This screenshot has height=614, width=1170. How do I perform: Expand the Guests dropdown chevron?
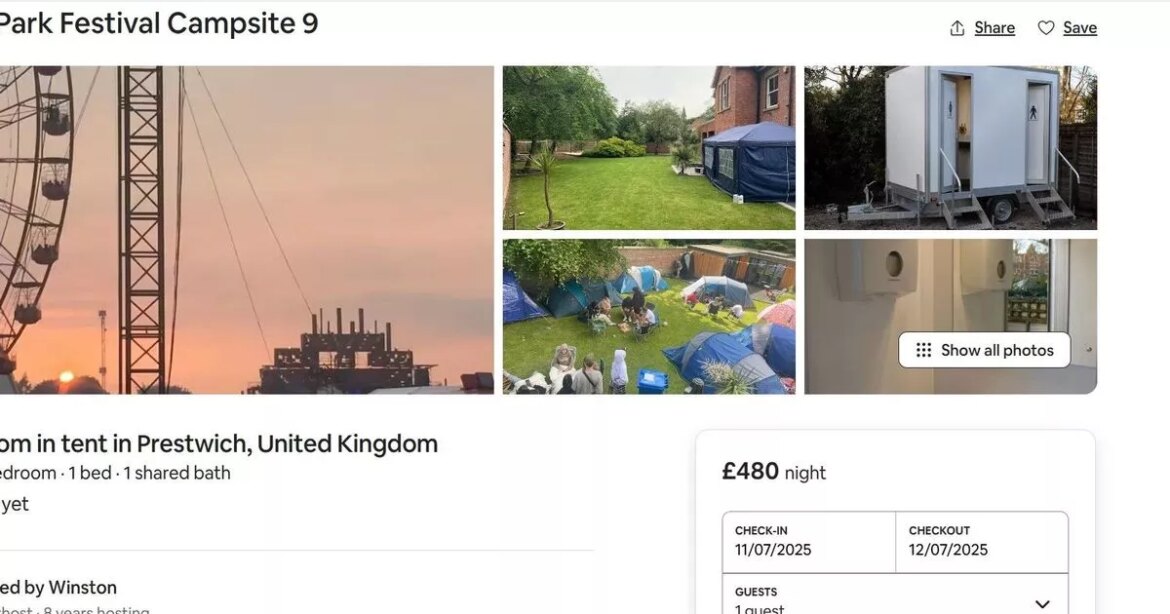point(1042,604)
